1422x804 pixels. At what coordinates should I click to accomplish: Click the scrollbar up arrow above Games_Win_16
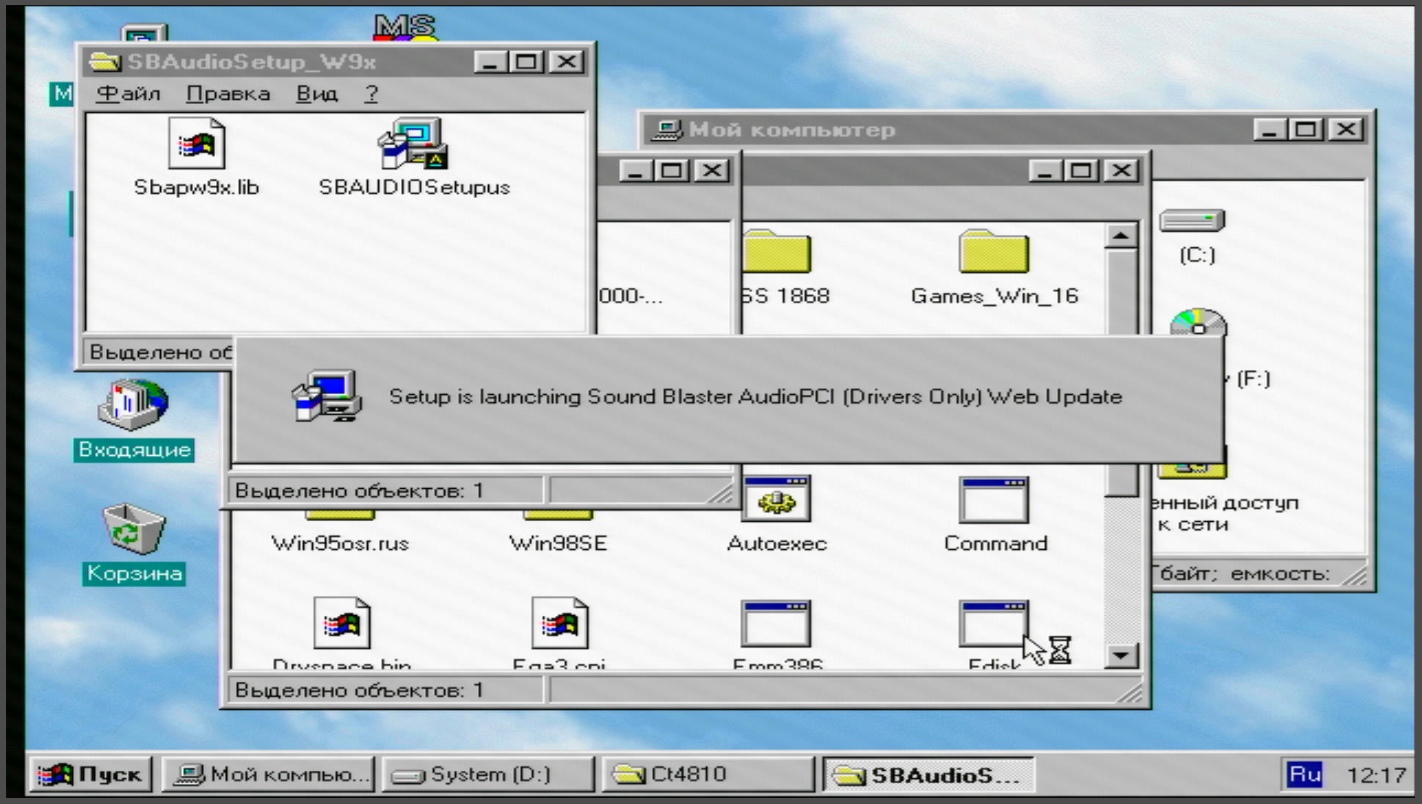pos(1123,236)
